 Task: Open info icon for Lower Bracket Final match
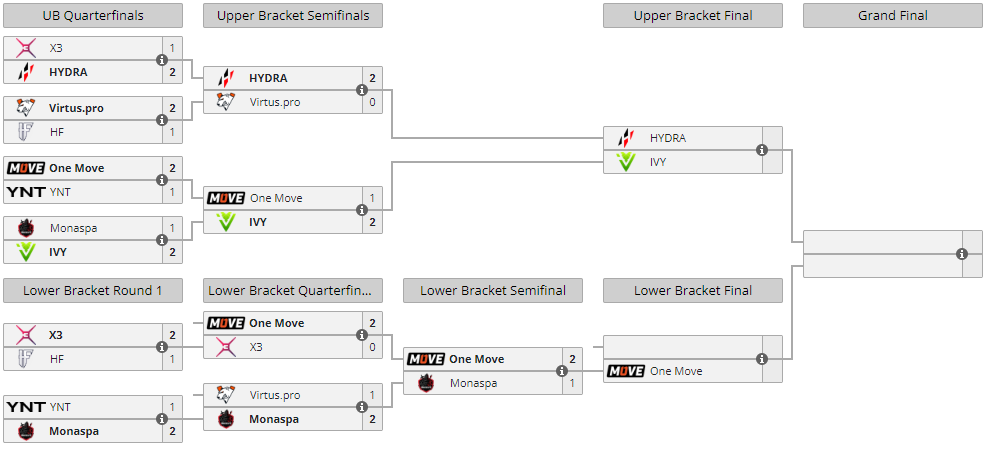point(762,359)
